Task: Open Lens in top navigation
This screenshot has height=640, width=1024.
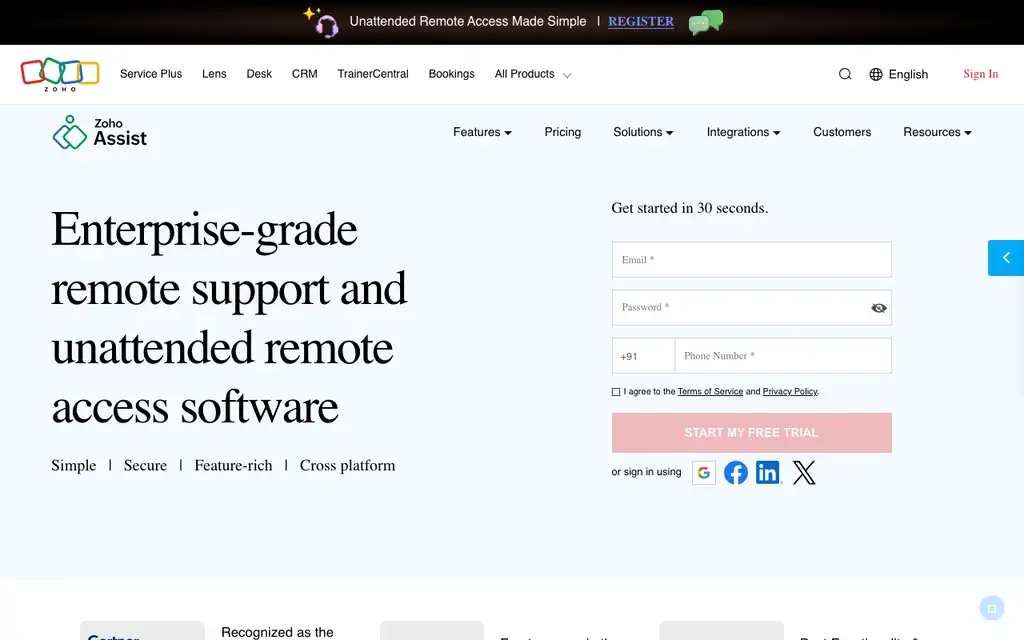Action: pos(214,74)
